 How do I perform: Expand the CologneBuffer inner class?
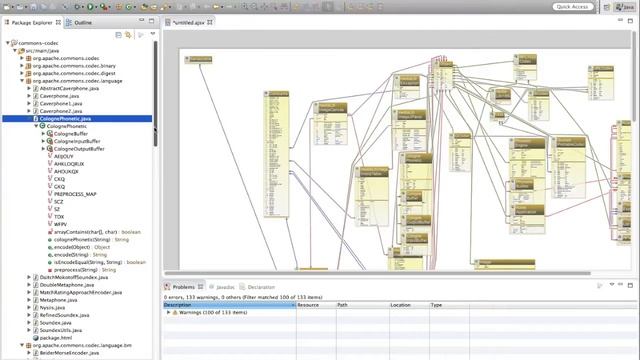tap(43, 133)
